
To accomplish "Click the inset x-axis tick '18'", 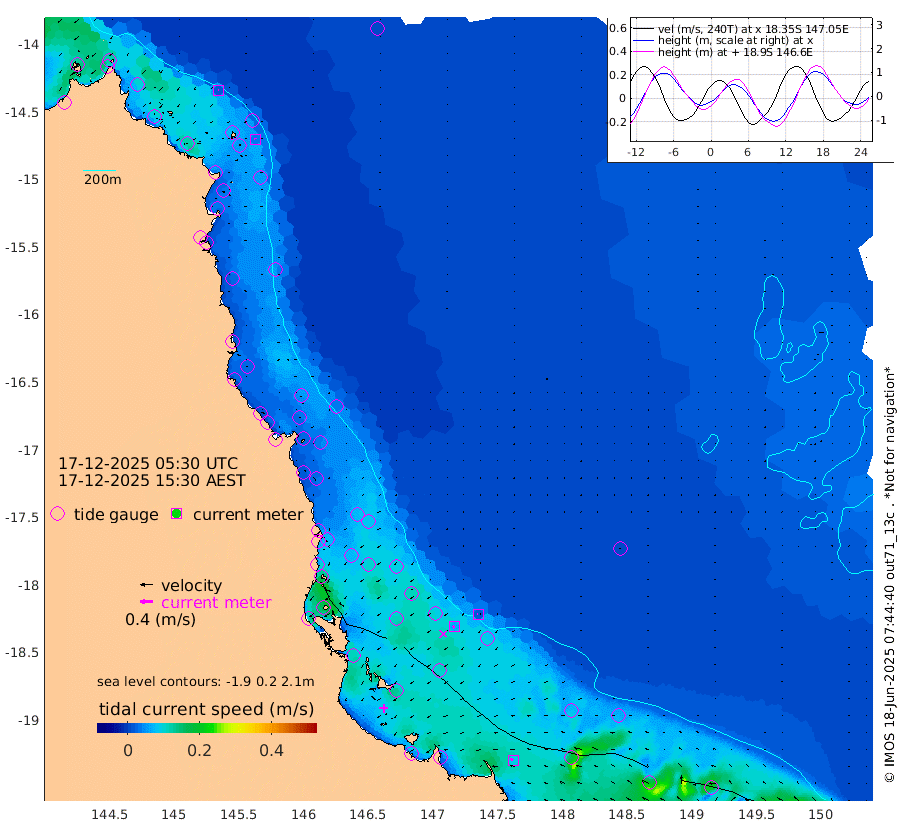I will pyautogui.click(x=823, y=152).
